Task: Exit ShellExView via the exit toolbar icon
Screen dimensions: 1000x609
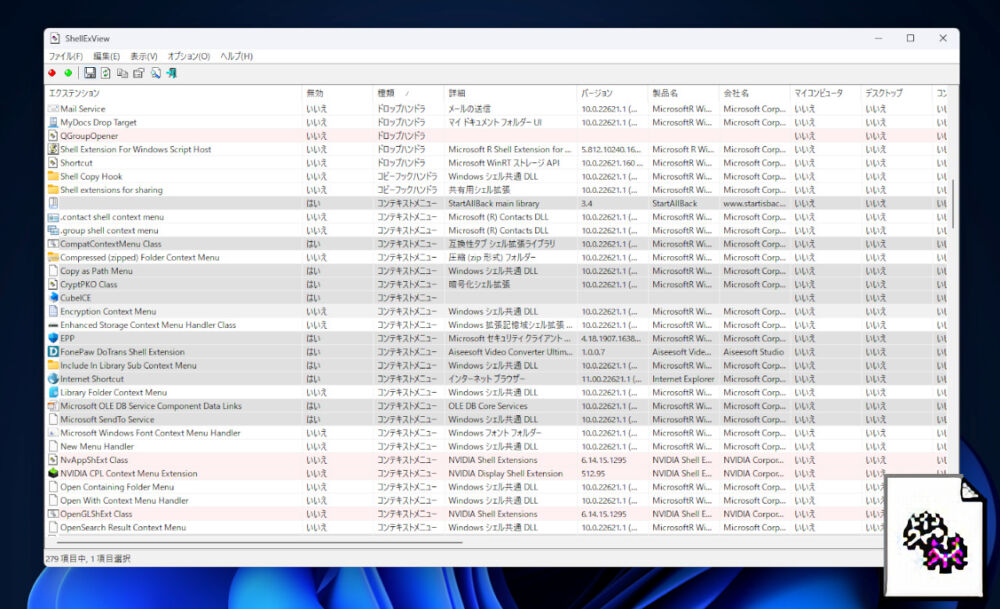Action: click(171, 73)
